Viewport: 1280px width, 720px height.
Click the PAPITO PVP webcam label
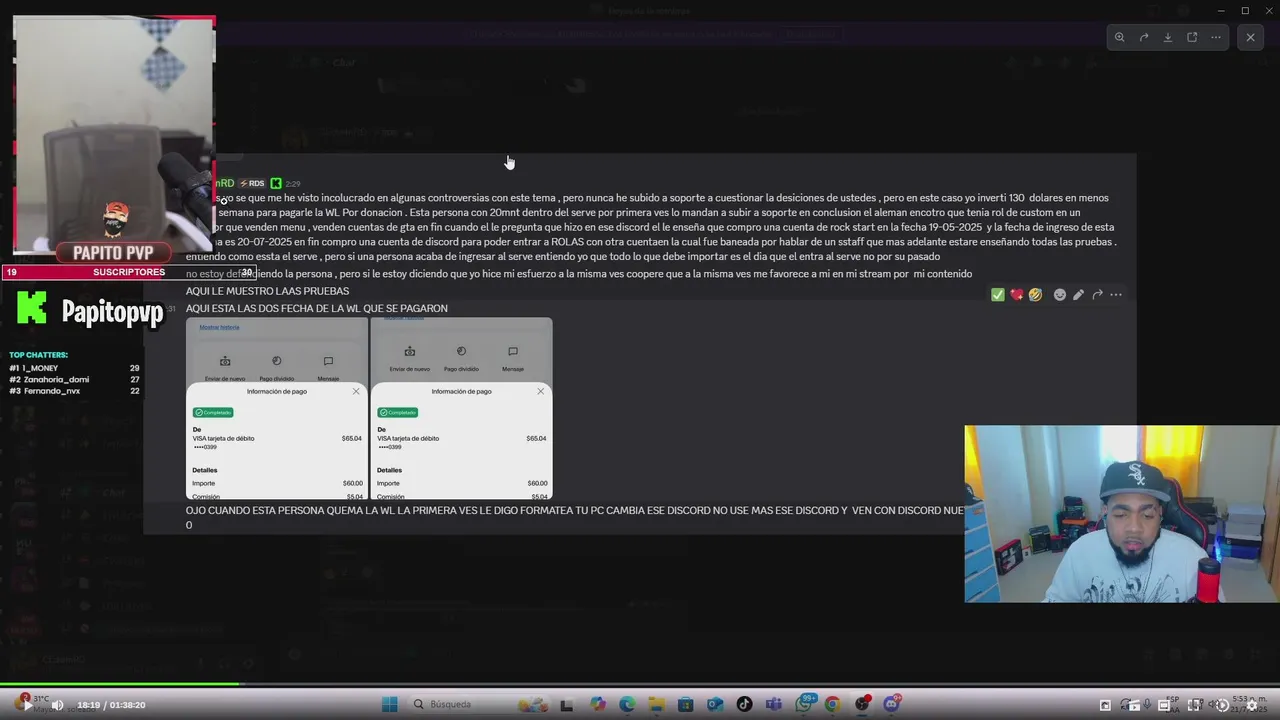click(113, 252)
